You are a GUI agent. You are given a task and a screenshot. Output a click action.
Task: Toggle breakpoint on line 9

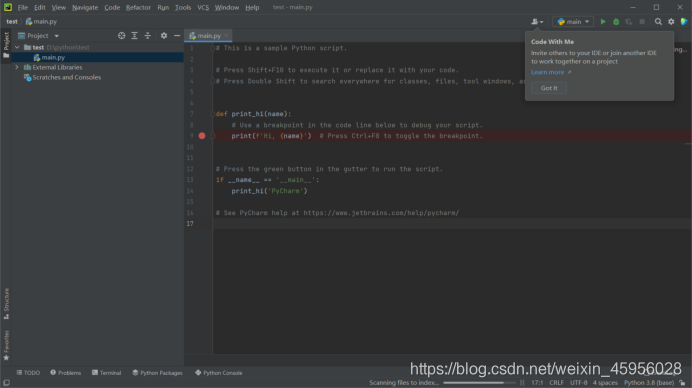[202, 136]
